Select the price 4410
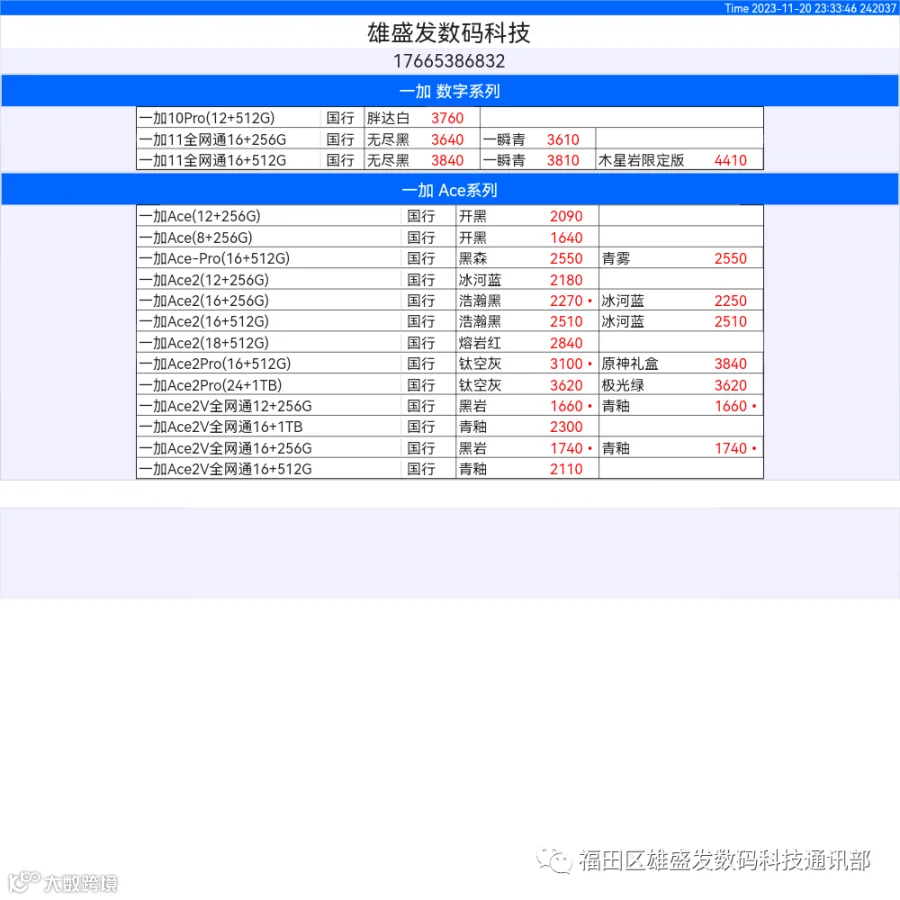 [x=730, y=160]
